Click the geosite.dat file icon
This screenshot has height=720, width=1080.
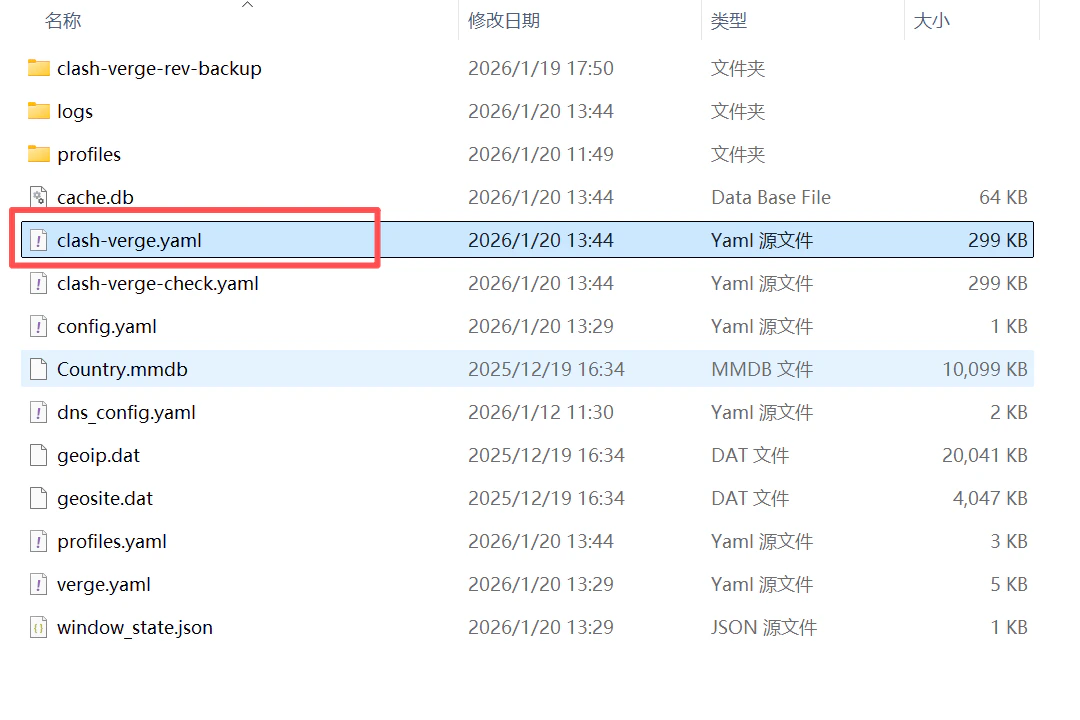(x=39, y=498)
